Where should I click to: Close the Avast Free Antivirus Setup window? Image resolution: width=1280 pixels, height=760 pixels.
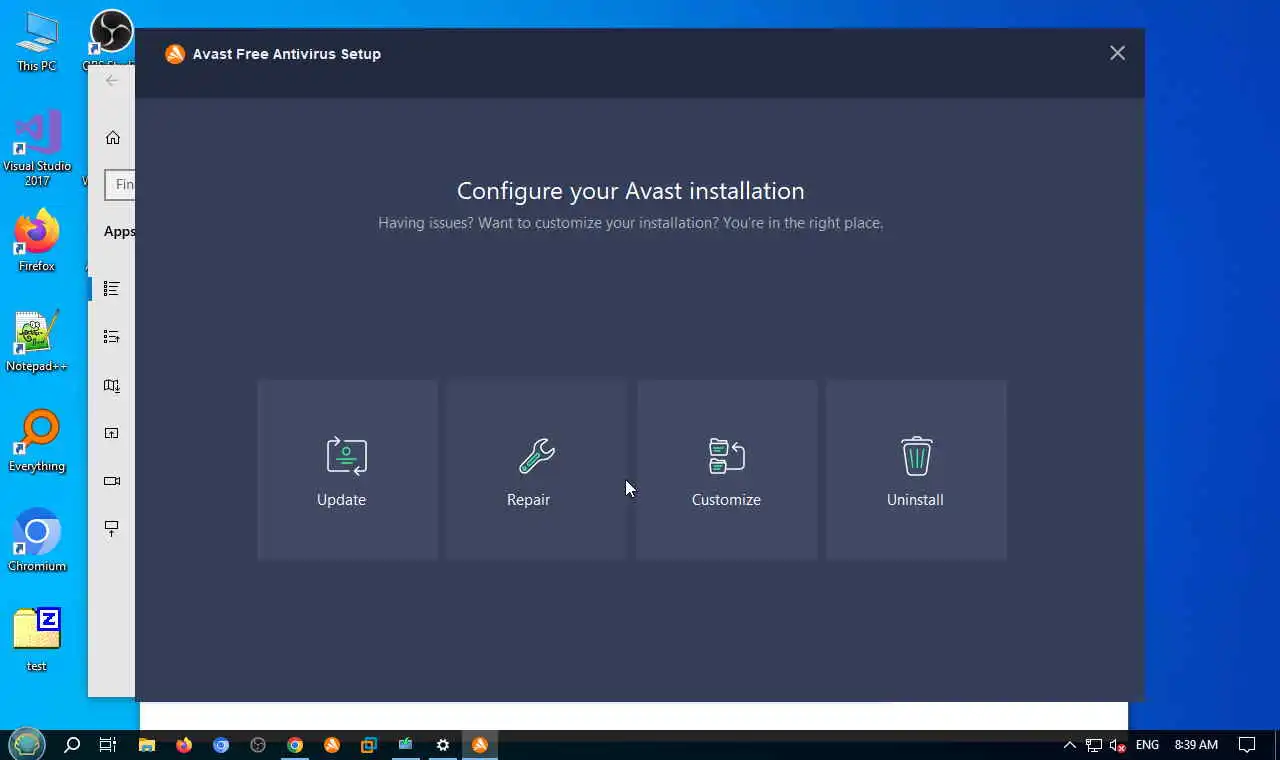pyautogui.click(x=1117, y=53)
